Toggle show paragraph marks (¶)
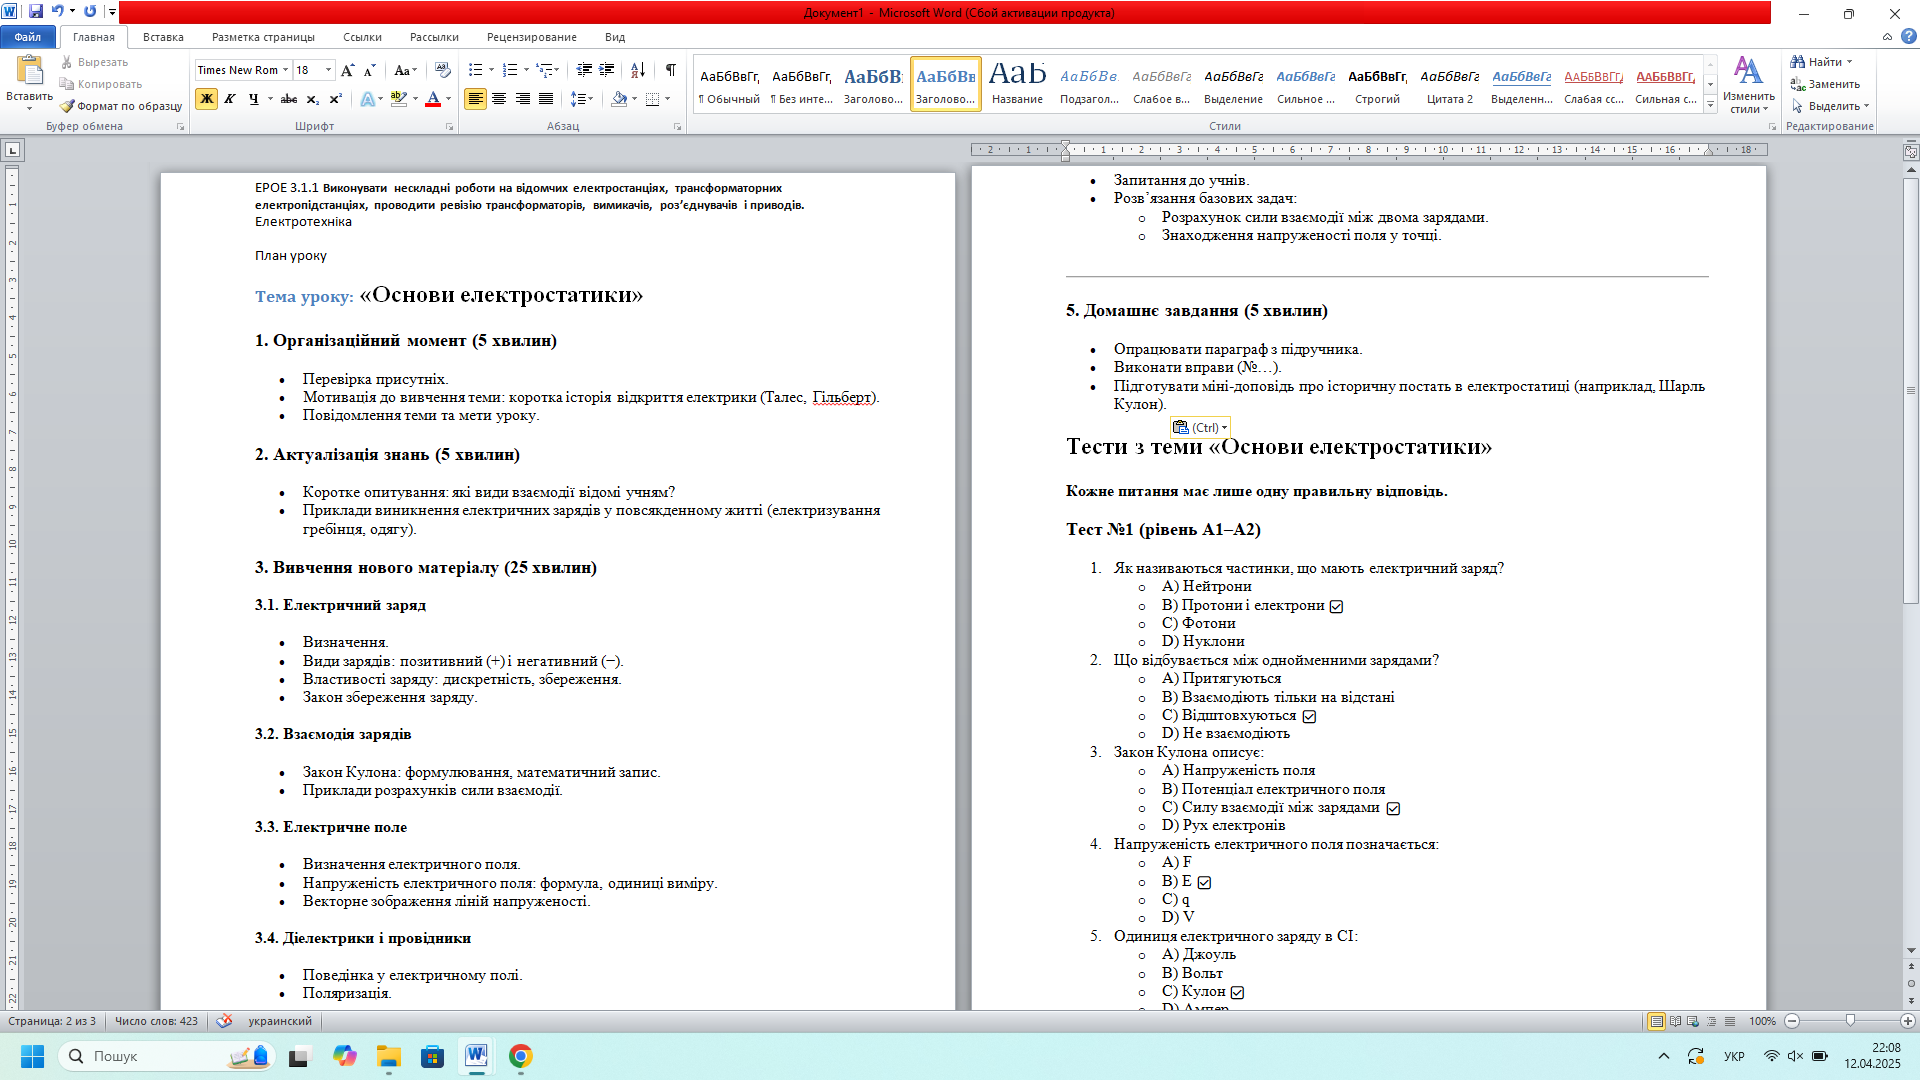This screenshot has height=1080, width=1920. (671, 70)
